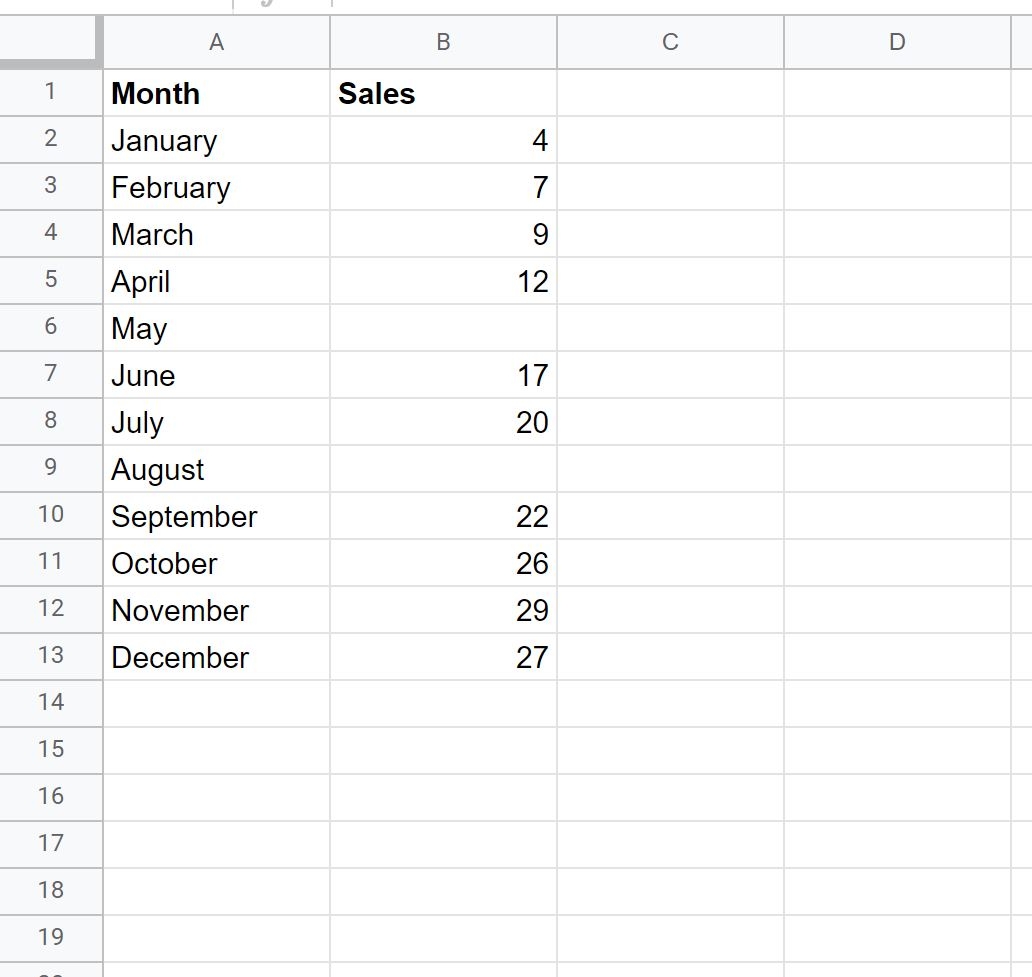1032x977 pixels.
Task: Select row 19 header
Action: point(50,938)
